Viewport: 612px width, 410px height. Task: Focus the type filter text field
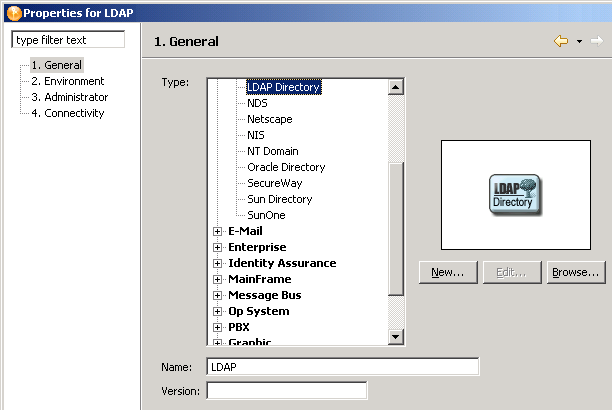click(x=68, y=40)
